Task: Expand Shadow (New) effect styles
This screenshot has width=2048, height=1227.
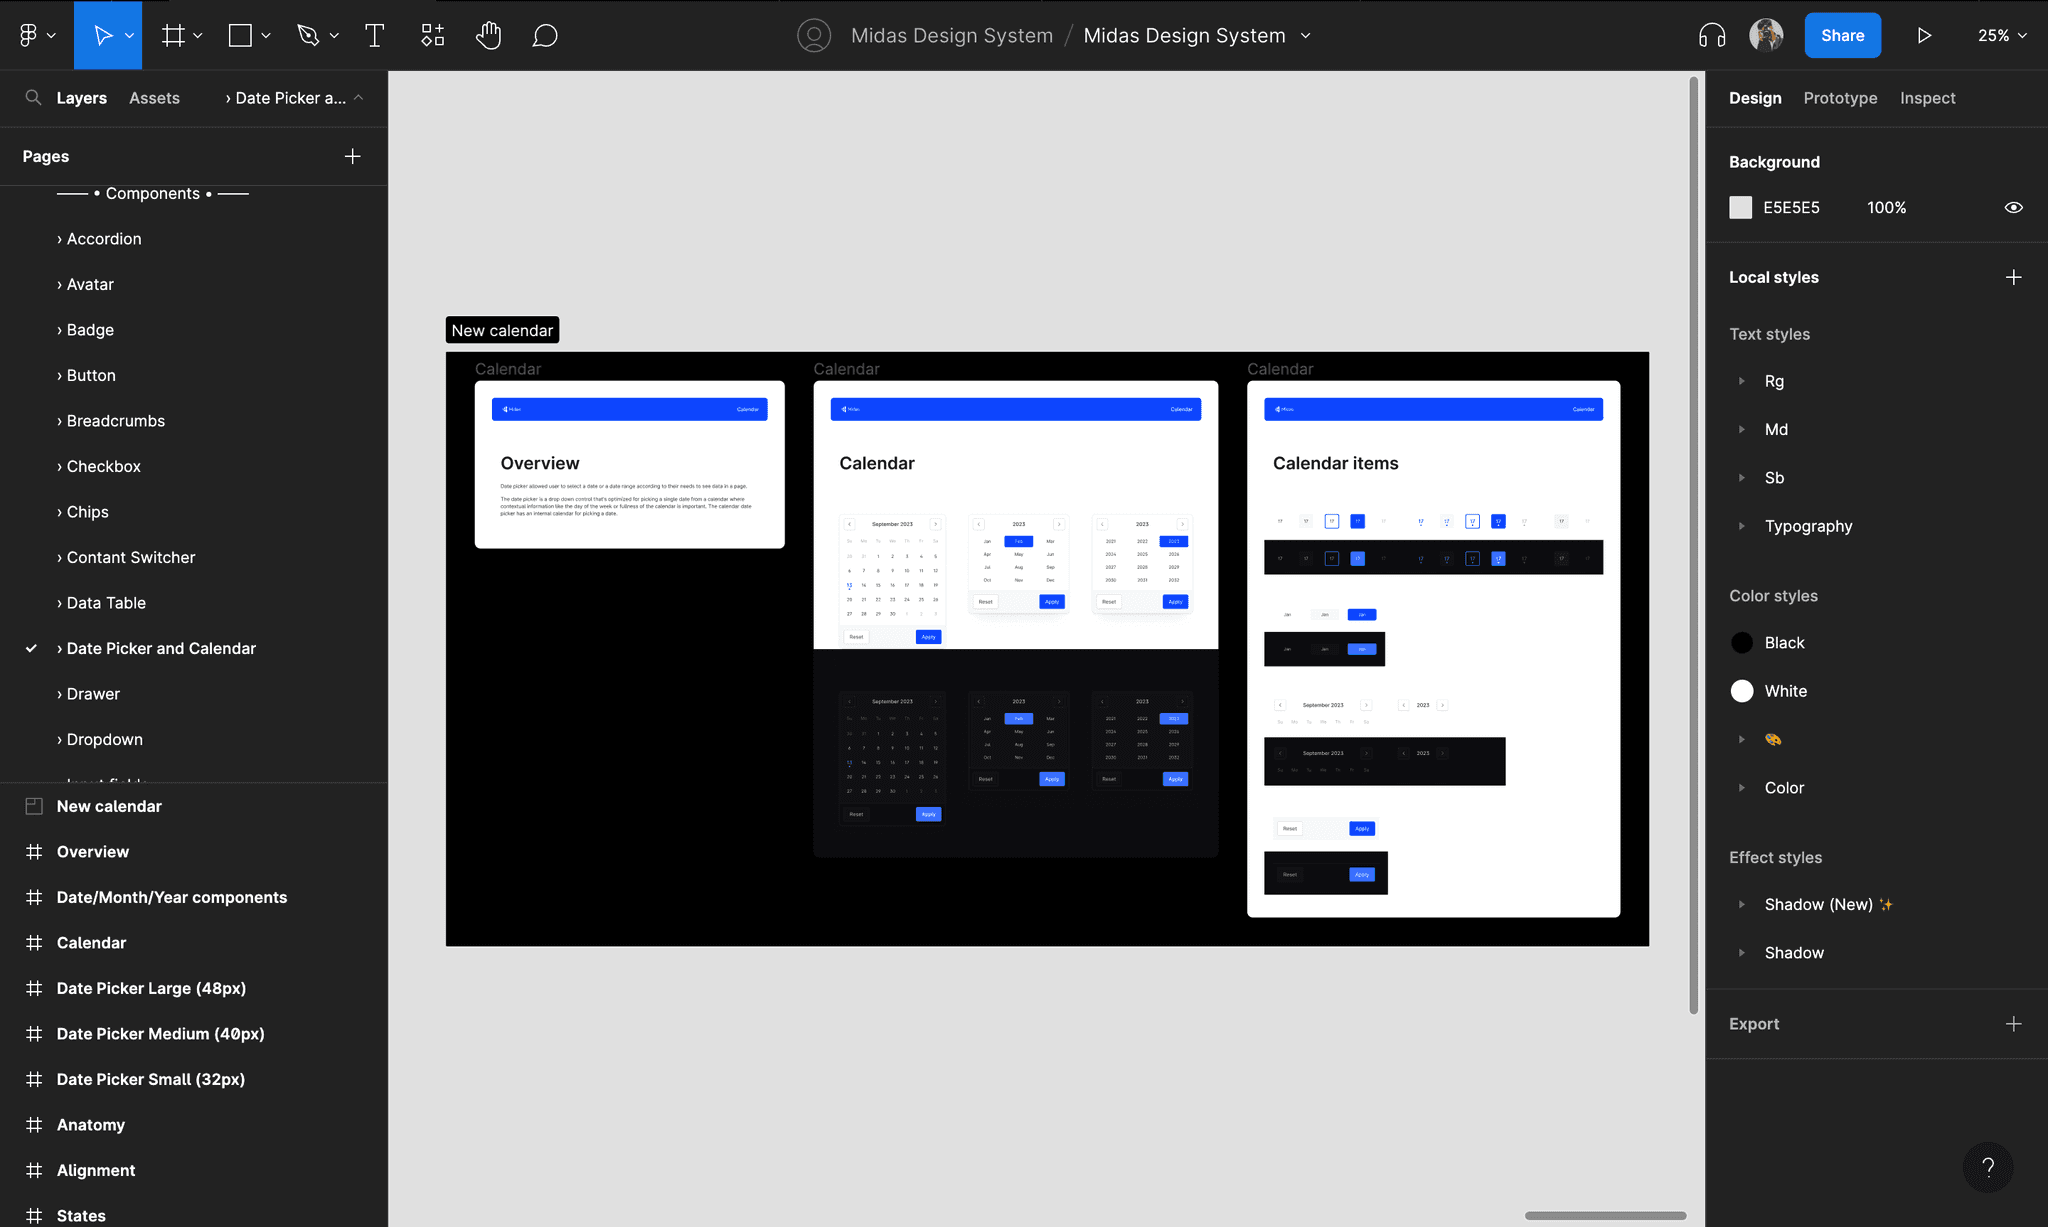Action: (1742, 904)
